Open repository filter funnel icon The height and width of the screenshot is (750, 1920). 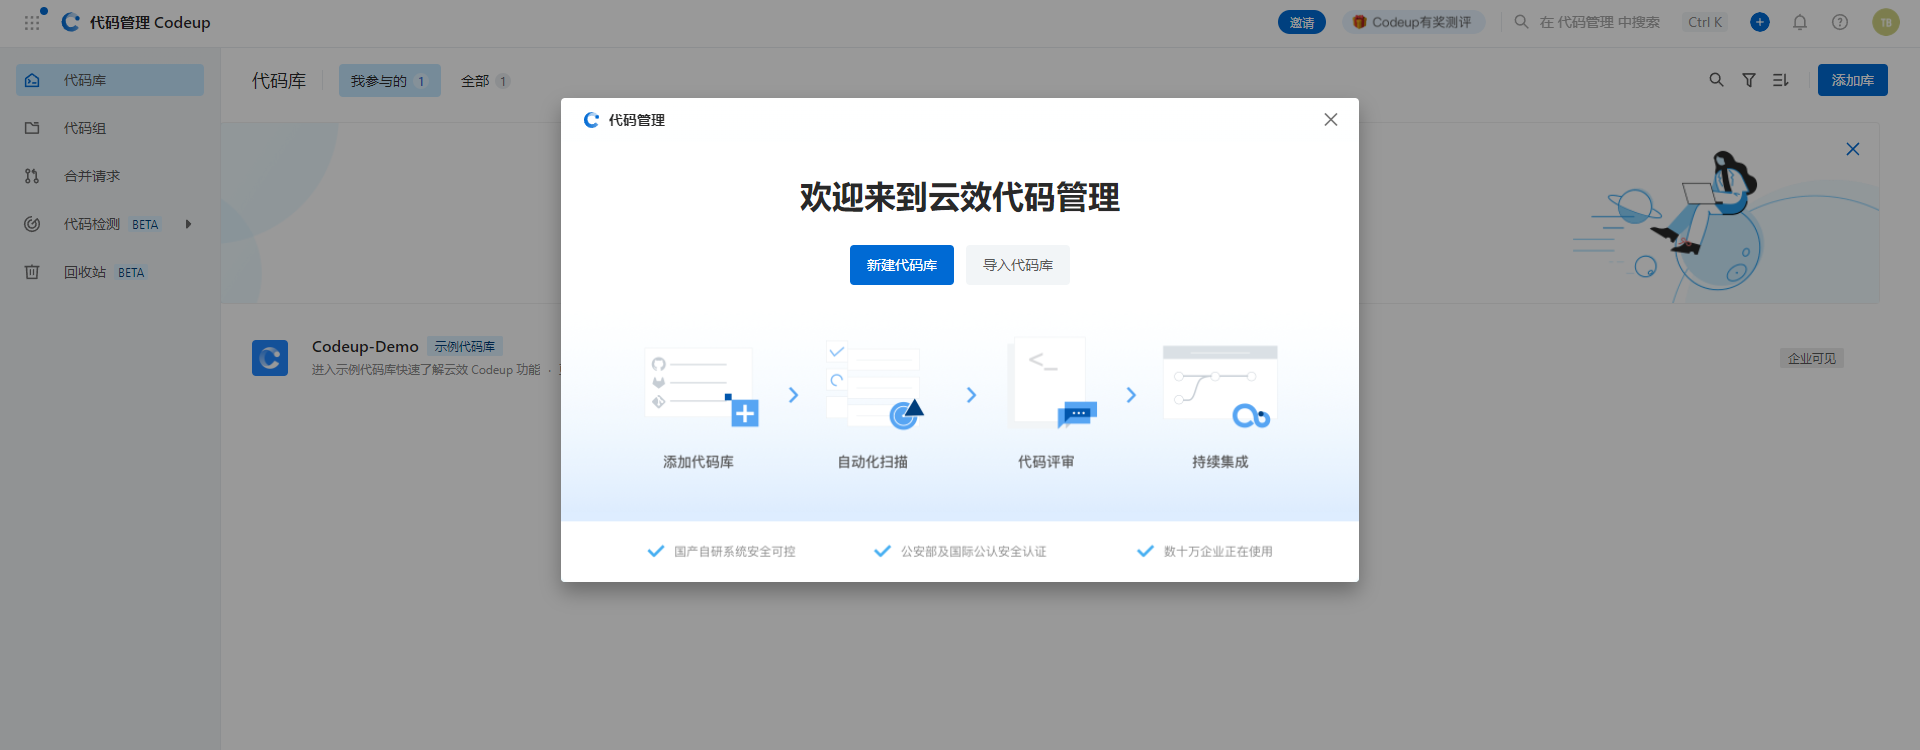pos(1749,80)
